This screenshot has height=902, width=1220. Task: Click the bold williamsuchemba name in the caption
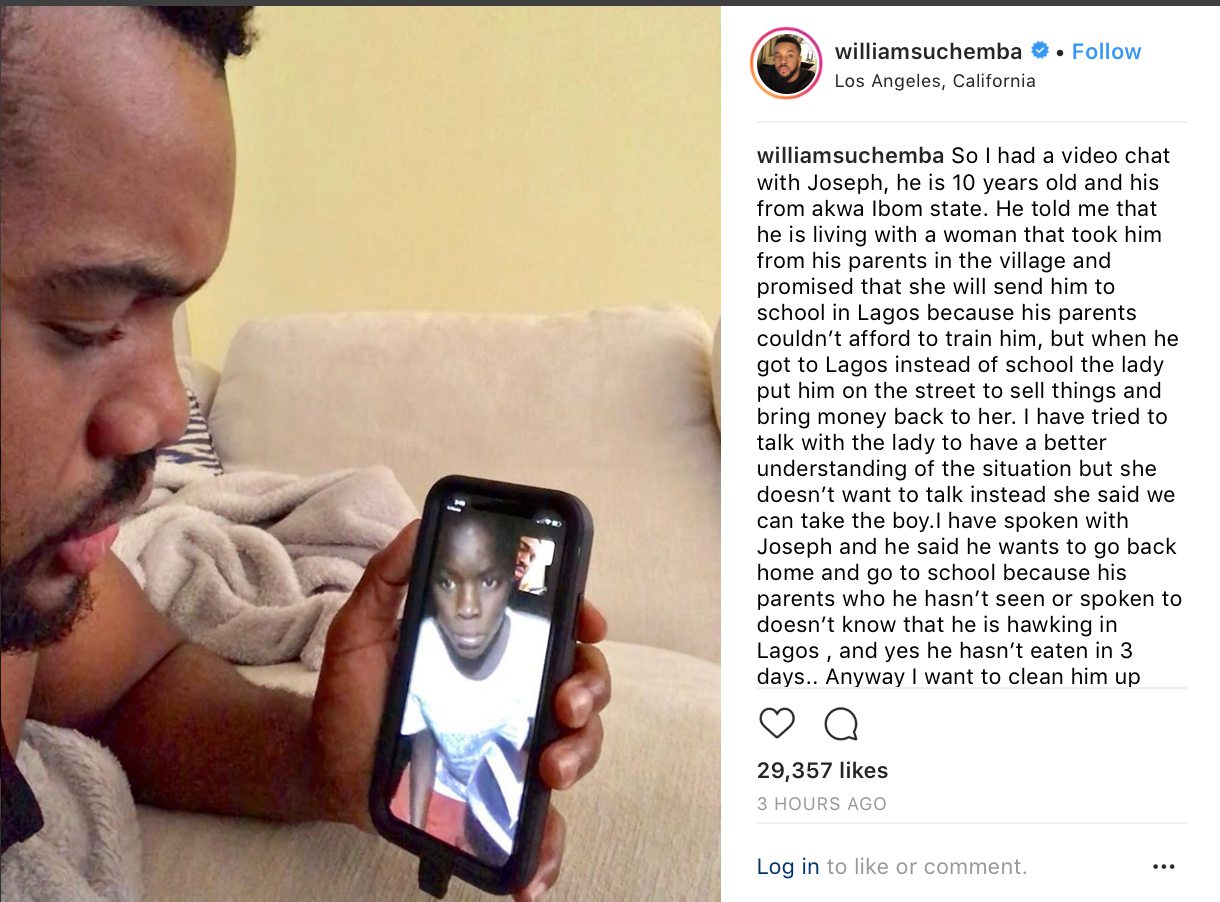tap(851, 156)
